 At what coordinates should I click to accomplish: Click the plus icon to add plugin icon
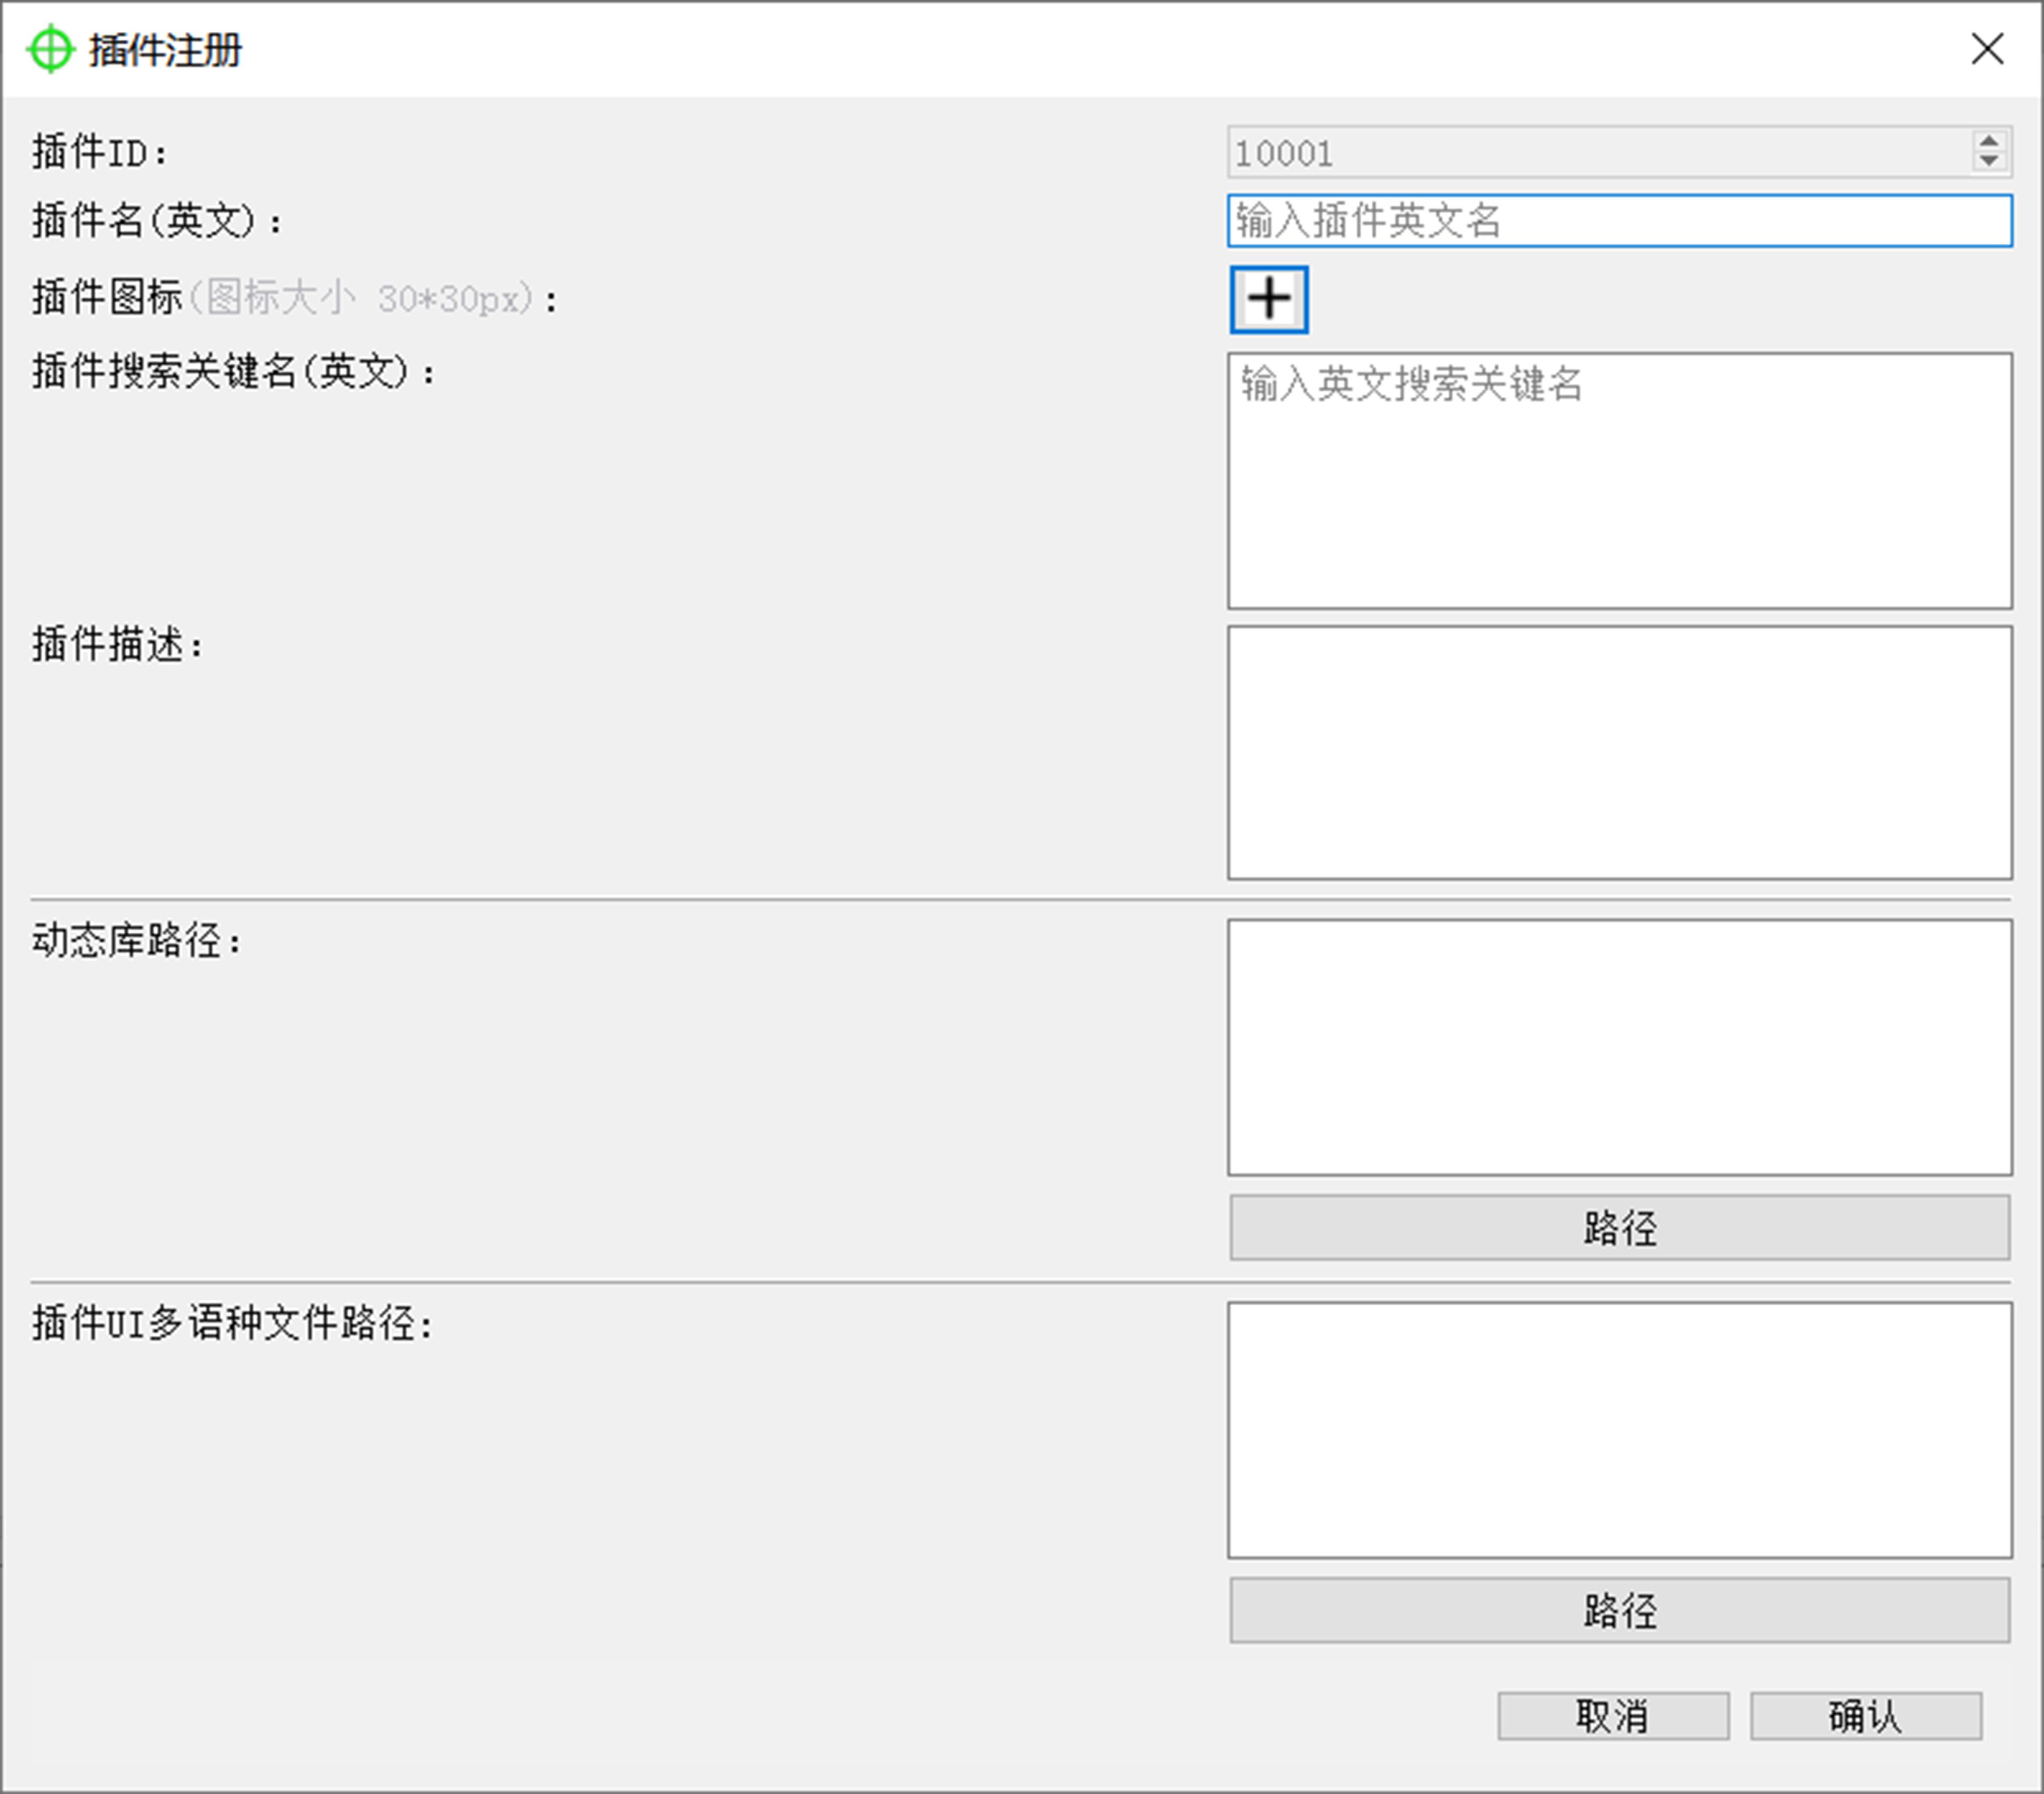1268,299
